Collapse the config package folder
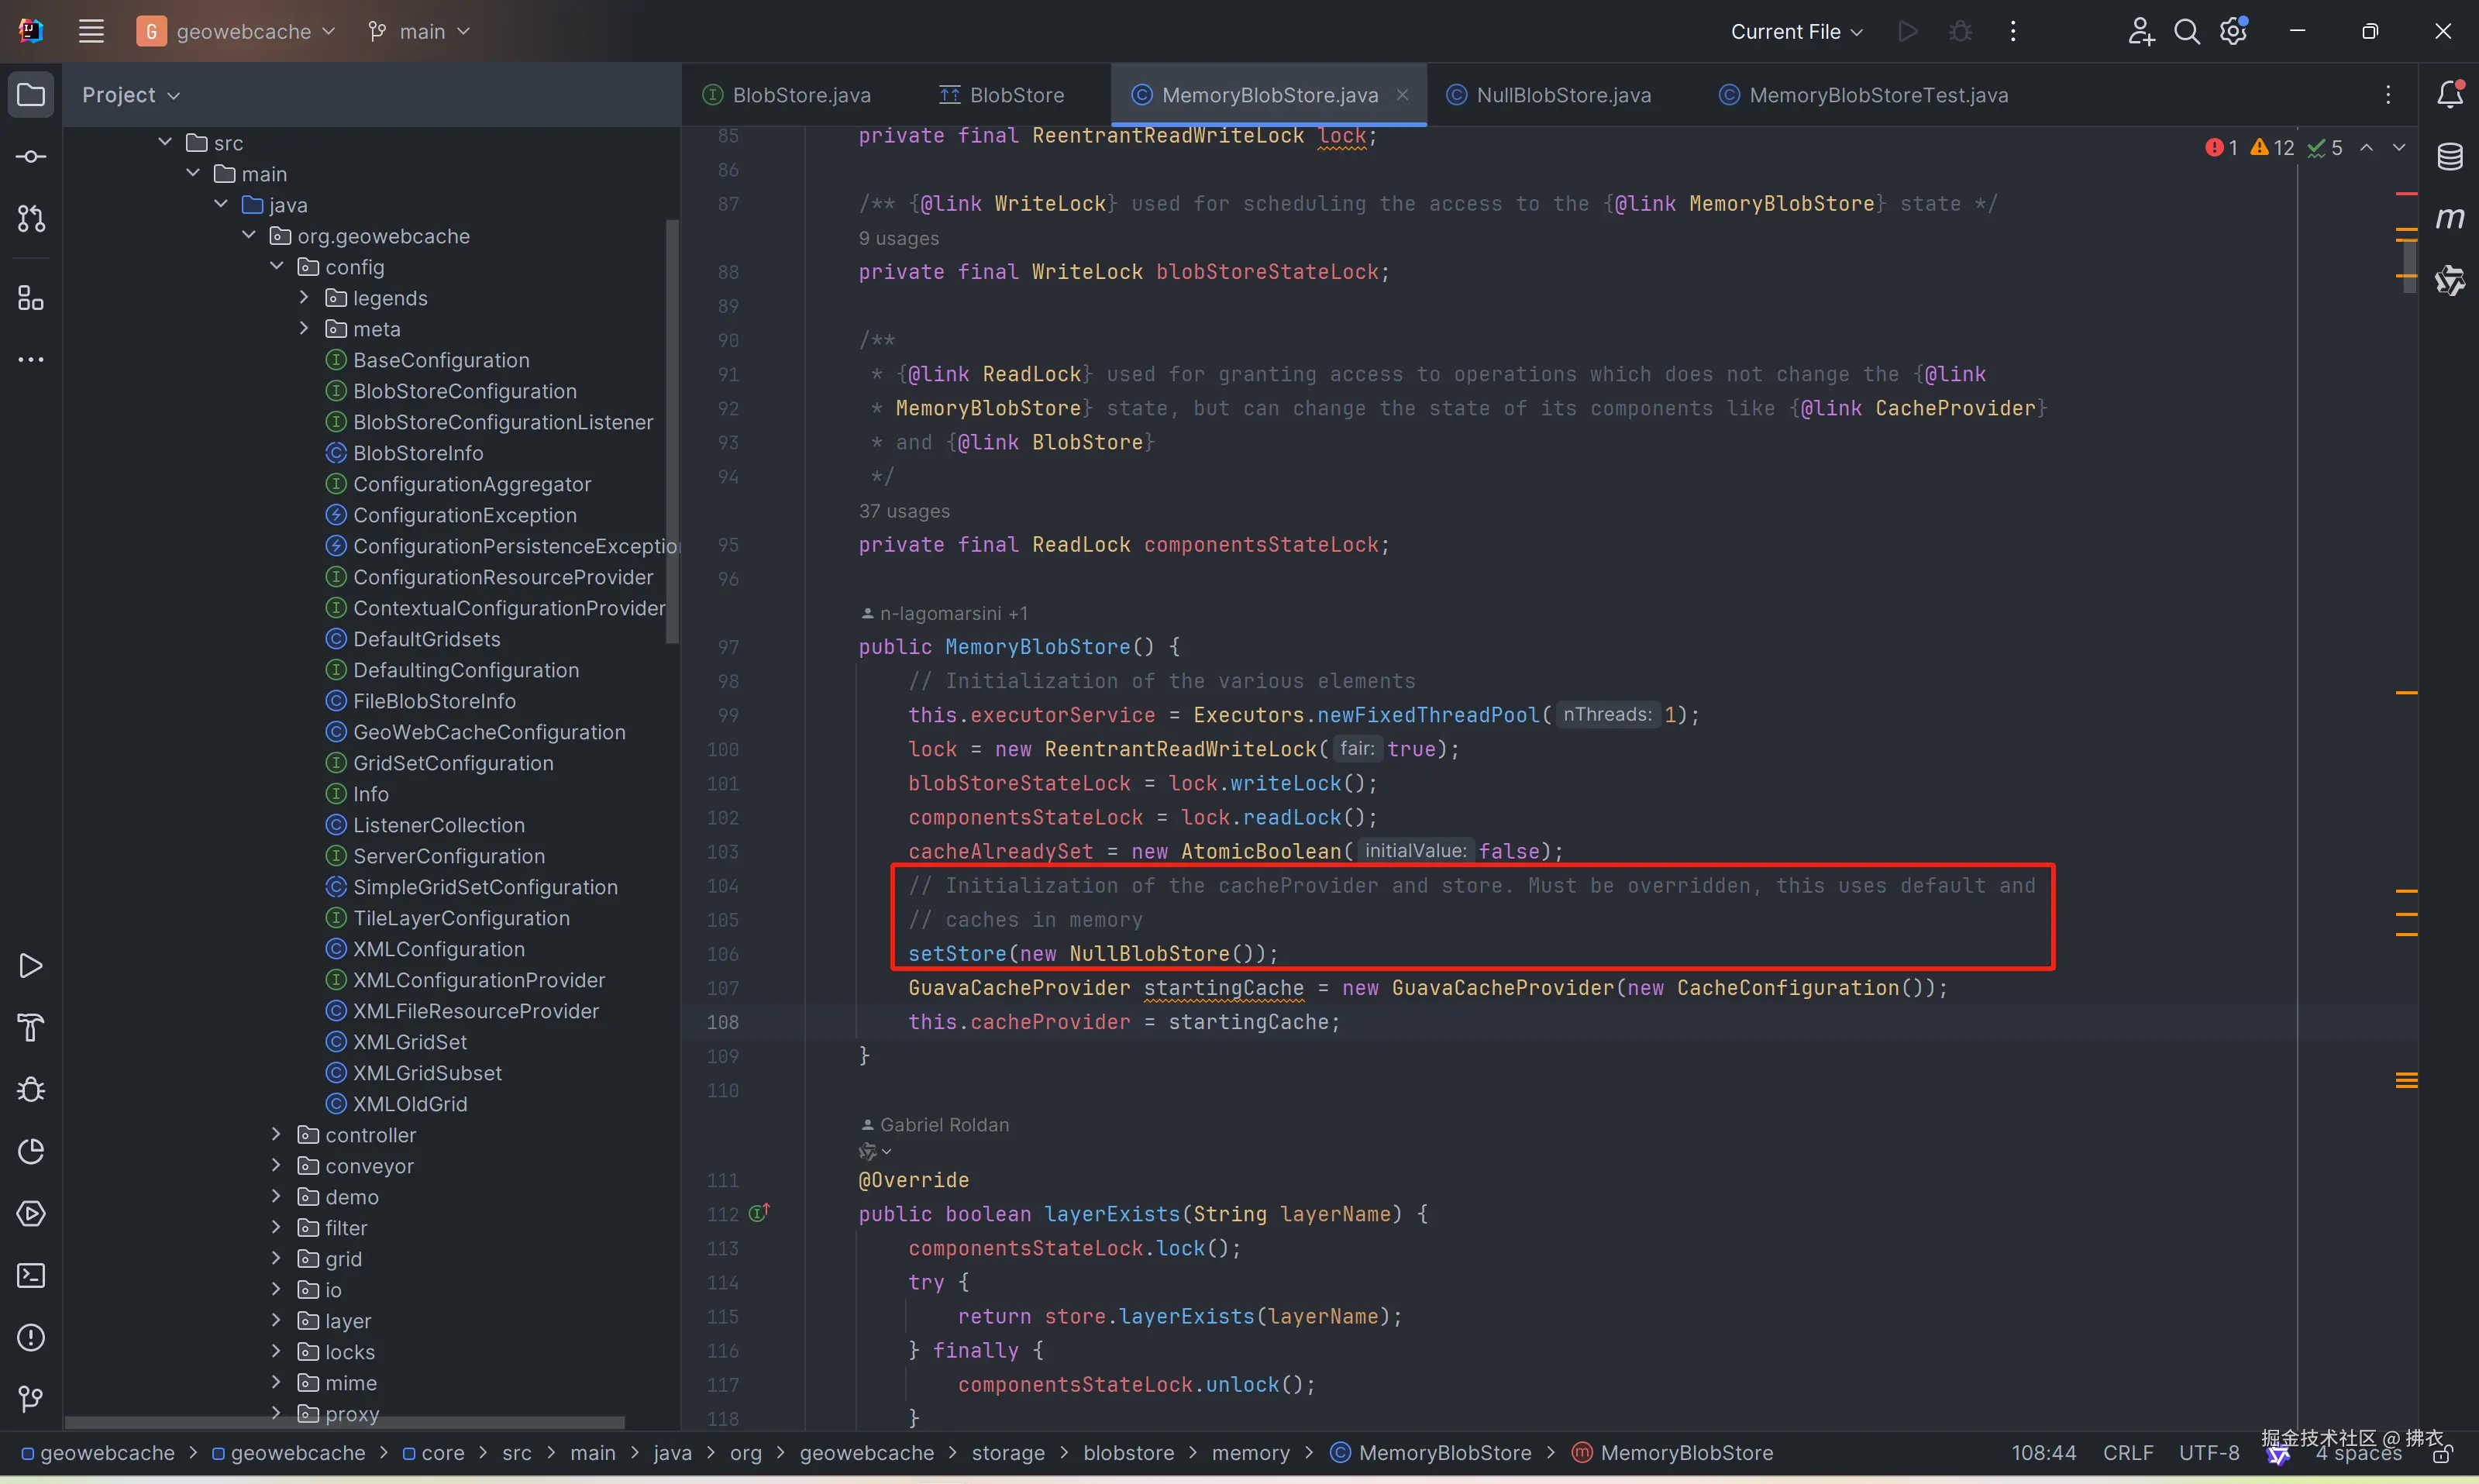2479x1484 pixels. 276,266
